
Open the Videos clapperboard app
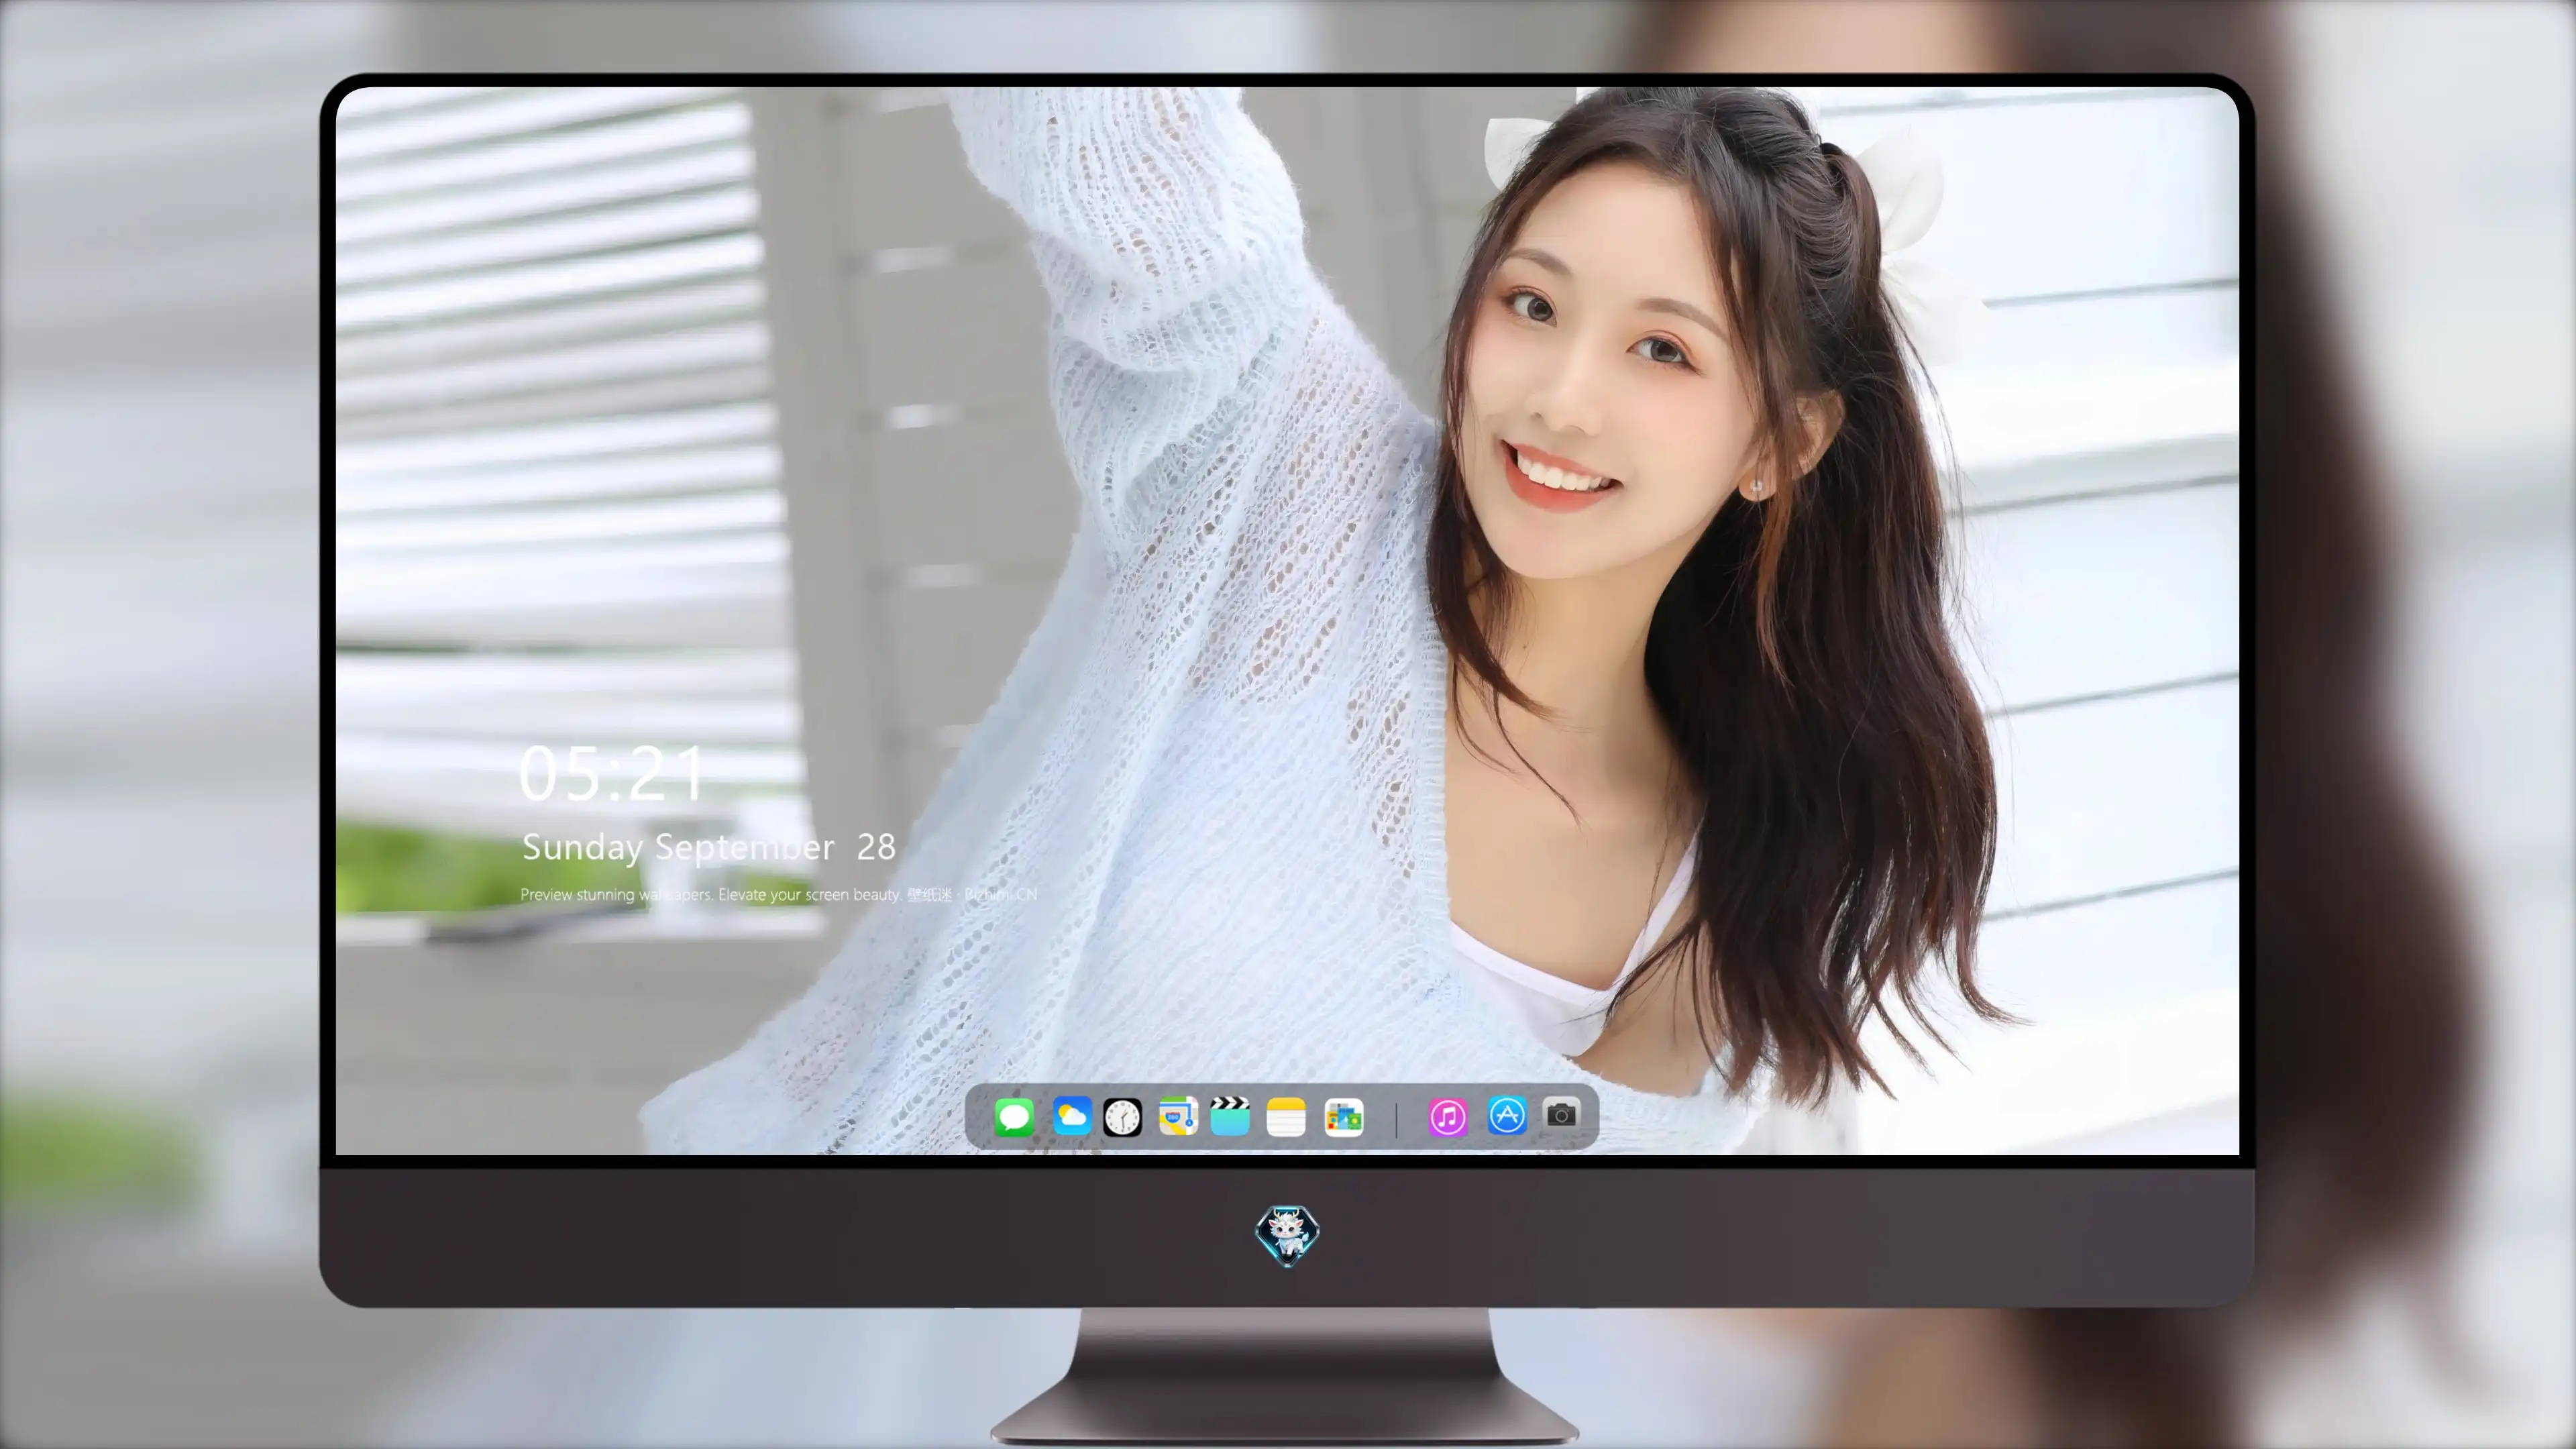pos(1230,1116)
